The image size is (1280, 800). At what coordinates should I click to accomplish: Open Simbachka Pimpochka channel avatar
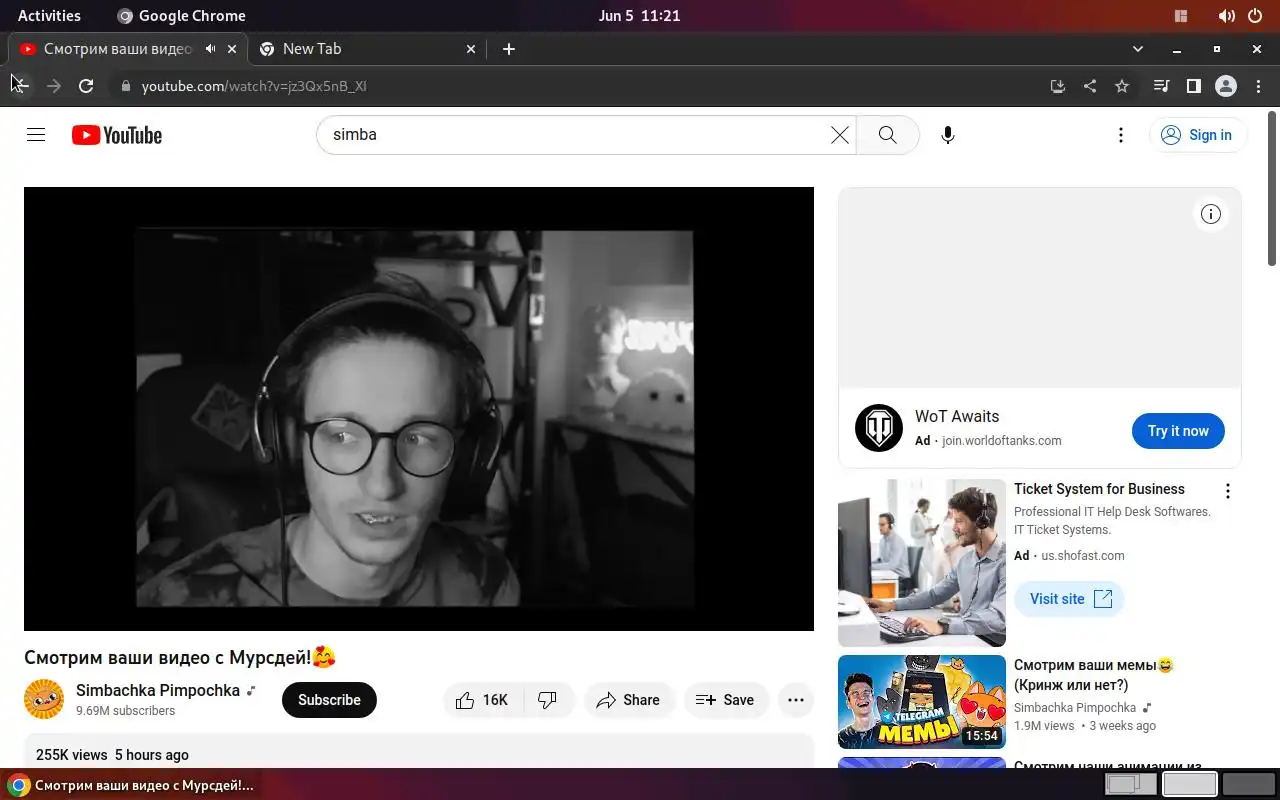(x=44, y=699)
